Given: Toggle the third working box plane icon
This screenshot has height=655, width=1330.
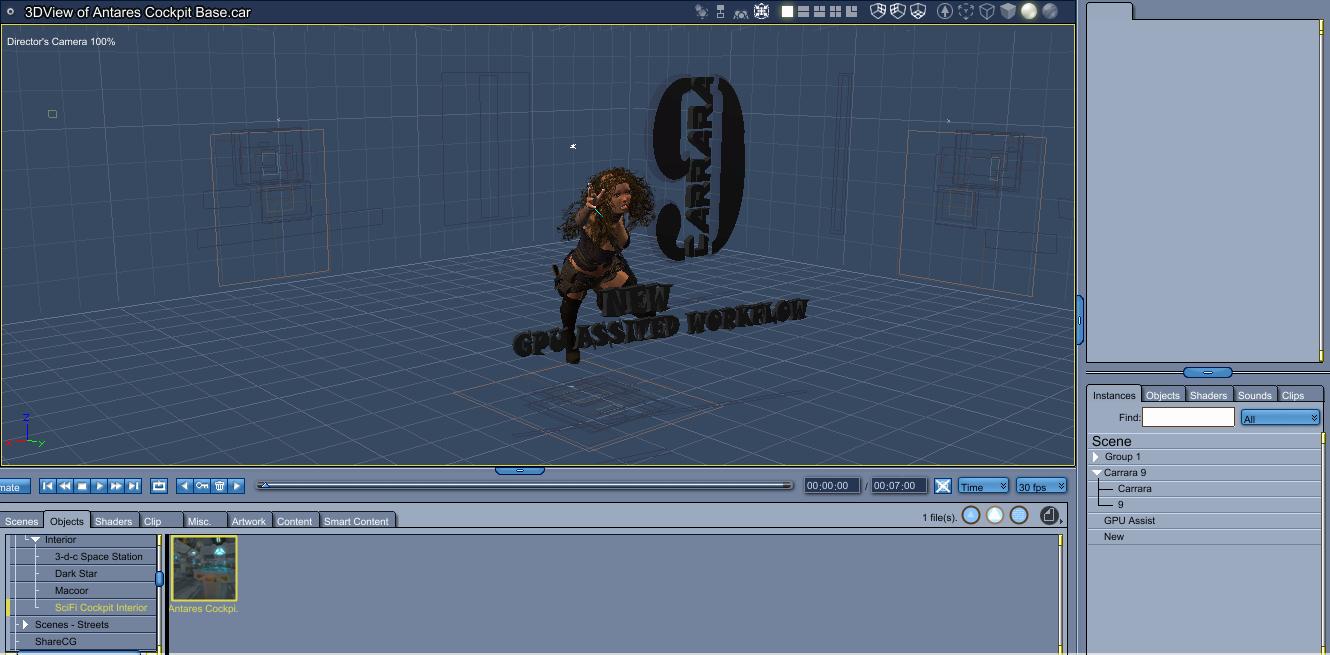Looking at the screenshot, I should [x=916, y=12].
